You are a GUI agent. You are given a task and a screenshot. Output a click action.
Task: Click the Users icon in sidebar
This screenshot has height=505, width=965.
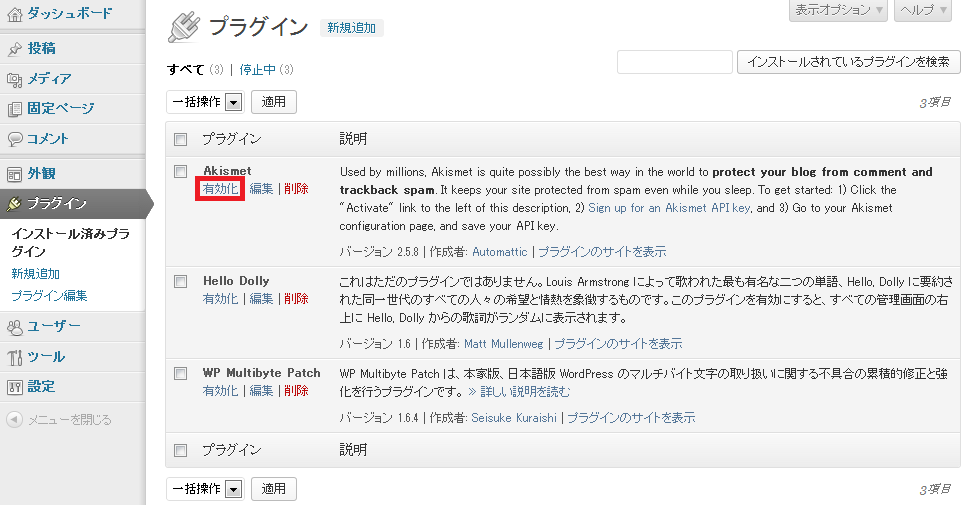click(15, 326)
